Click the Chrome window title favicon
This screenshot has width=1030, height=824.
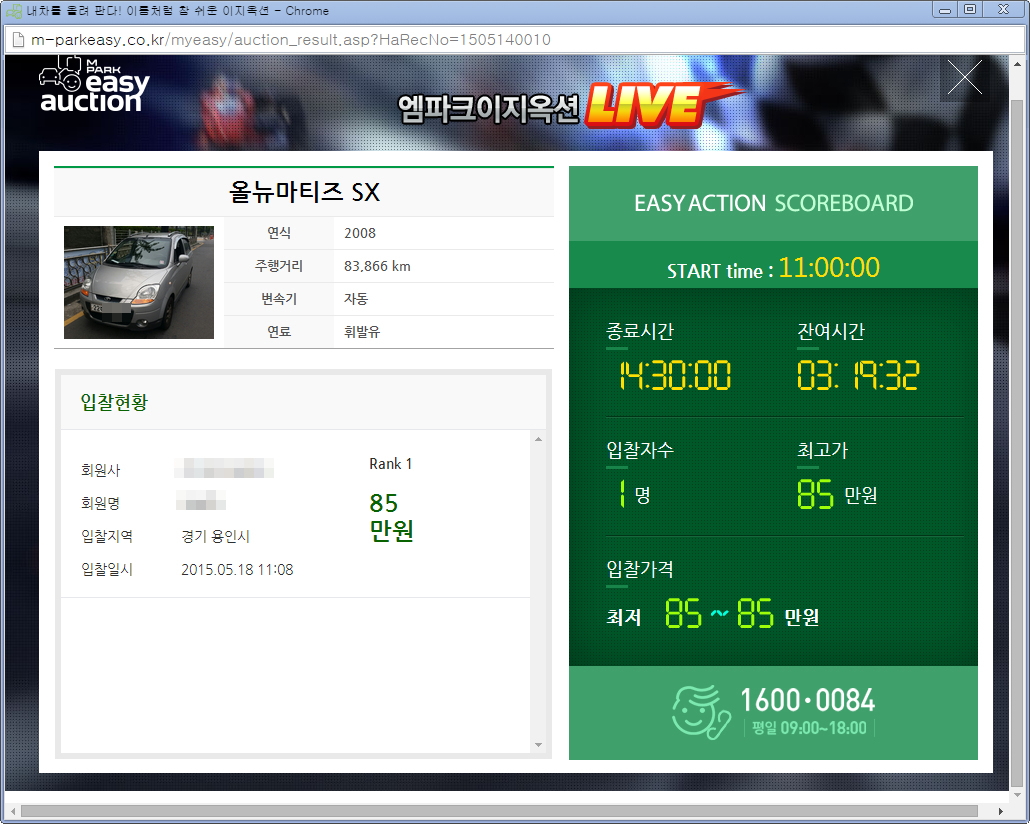[x=14, y=11]
